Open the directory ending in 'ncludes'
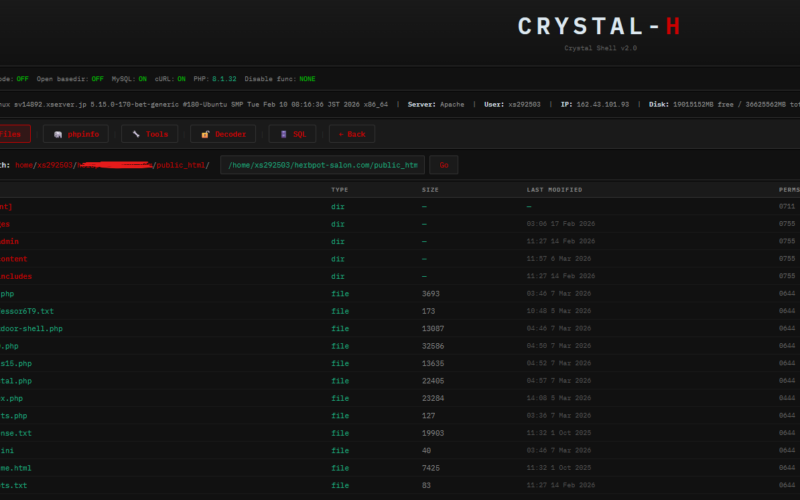 [x=16, y=277]
